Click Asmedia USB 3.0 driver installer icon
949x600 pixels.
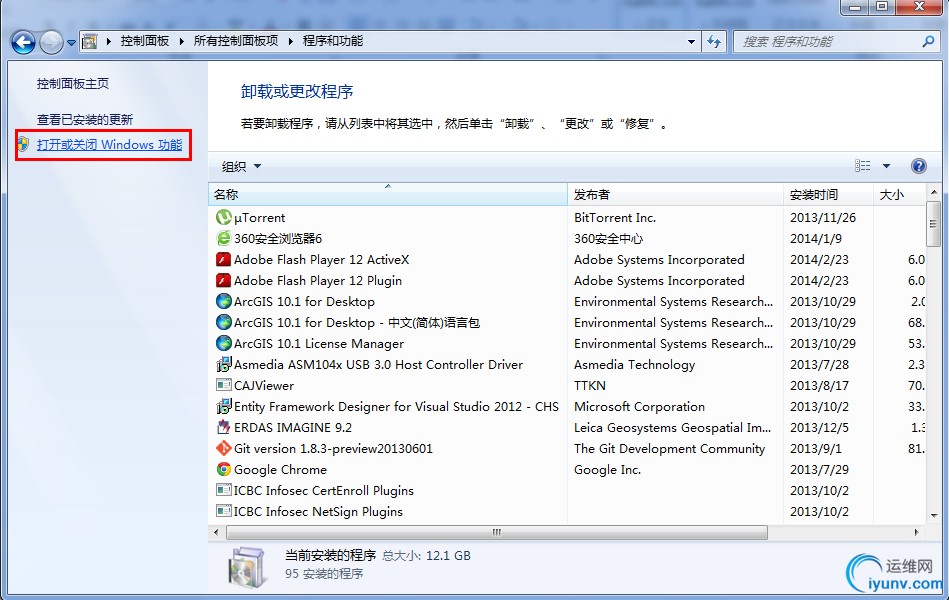point(224,364)
